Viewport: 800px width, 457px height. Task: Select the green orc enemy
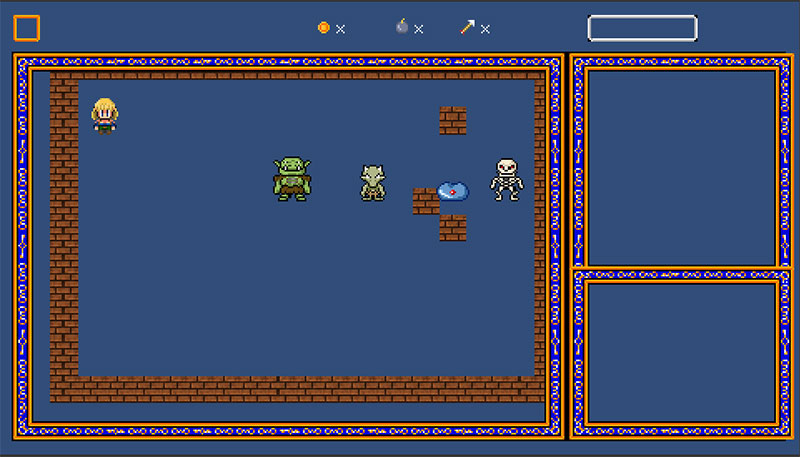(x=292, y=179)
